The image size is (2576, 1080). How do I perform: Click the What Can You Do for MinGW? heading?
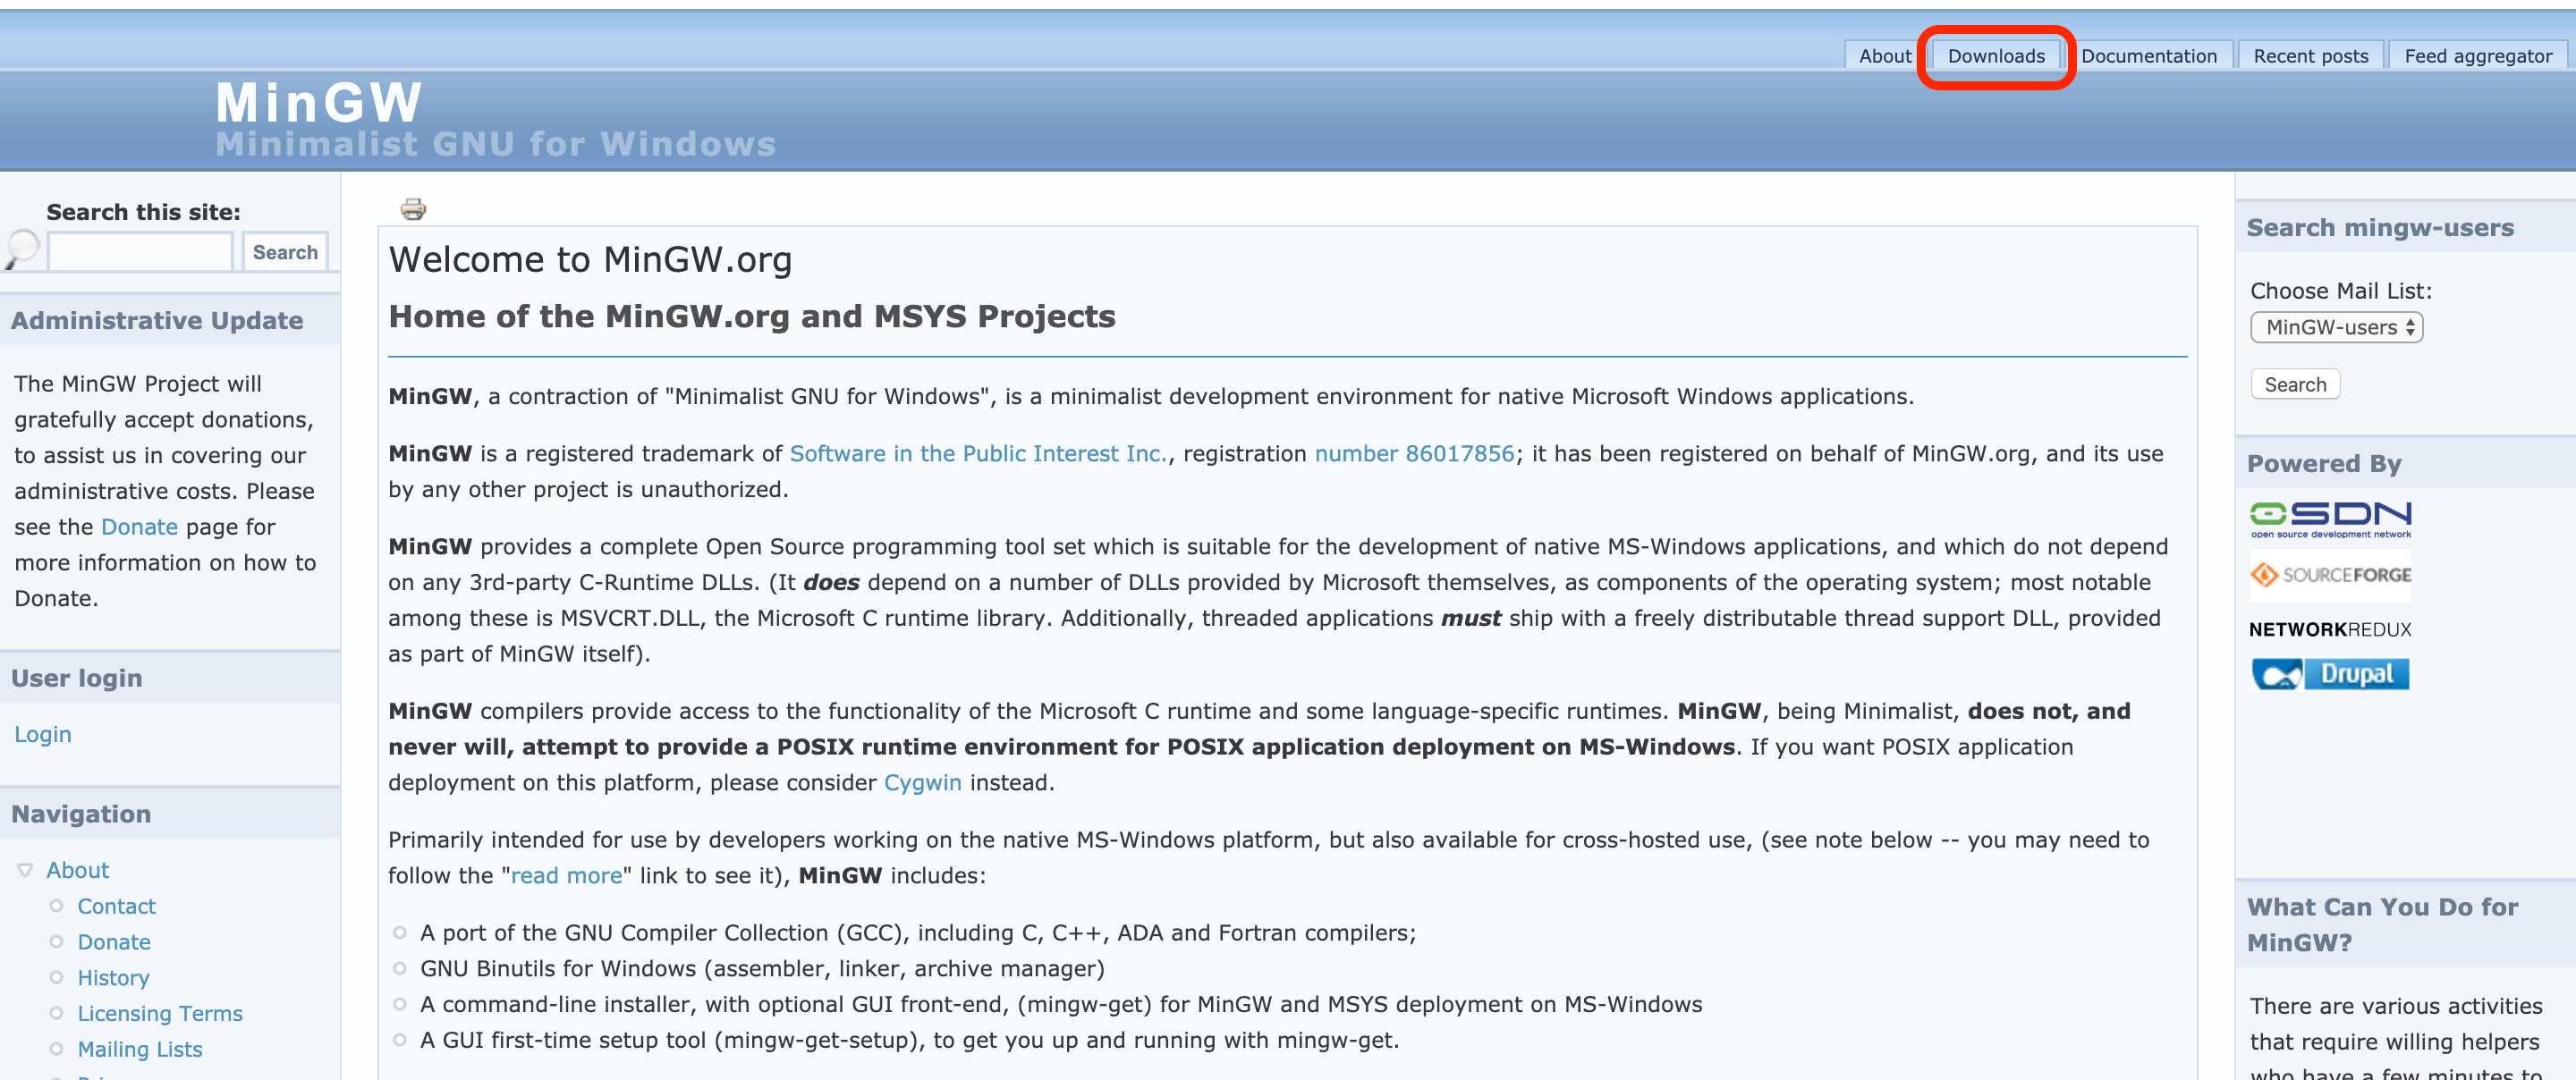[x=2382, y=925]
